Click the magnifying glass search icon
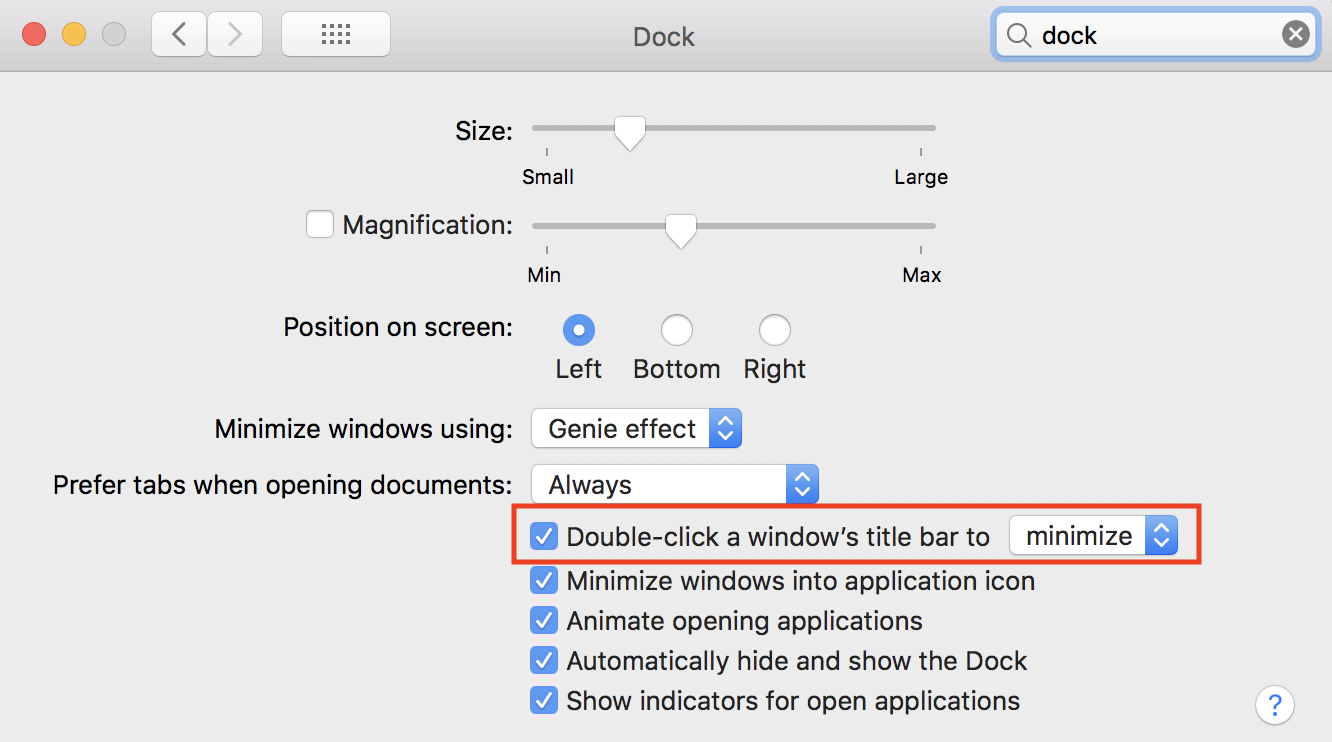Image resolution: width=1332 pixels, height=742 pixels. pyautogui.click(x=1018, y=36)
